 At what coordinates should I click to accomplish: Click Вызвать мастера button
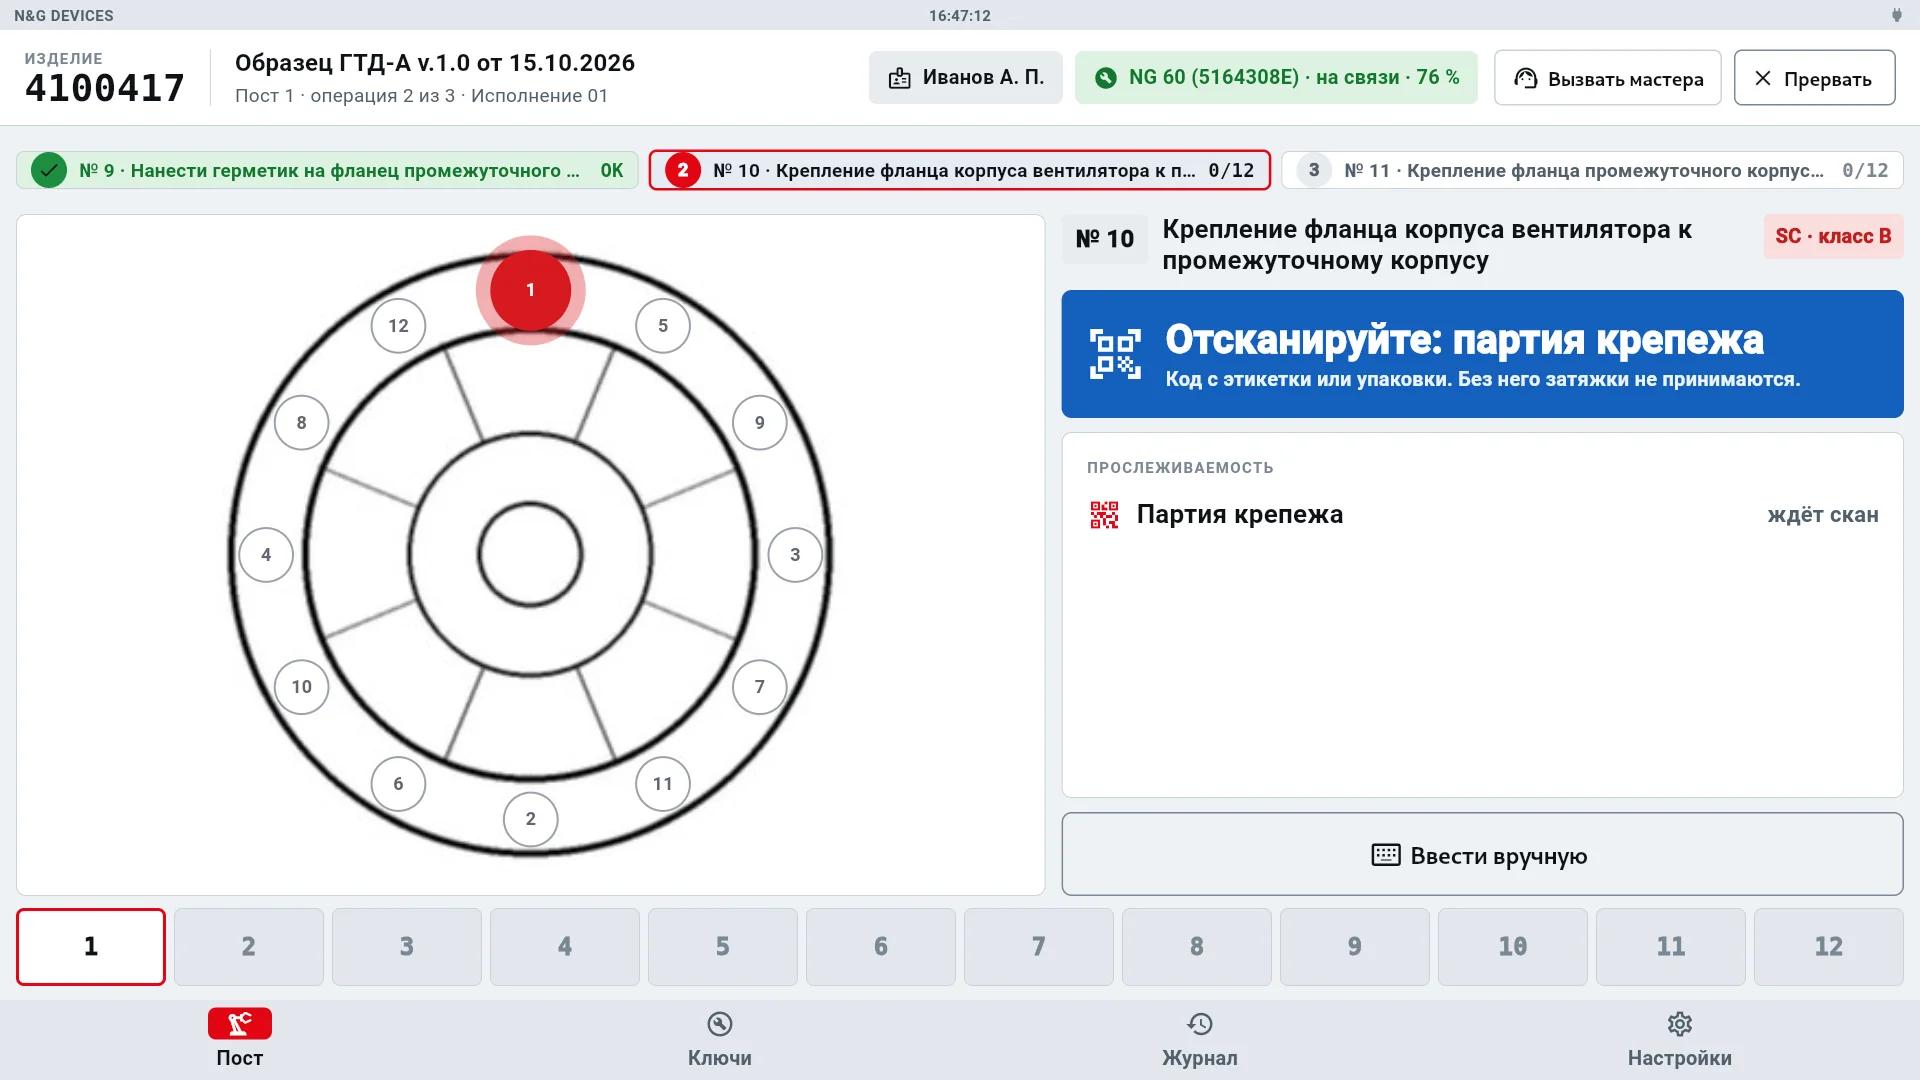[x=1608, y=78]
